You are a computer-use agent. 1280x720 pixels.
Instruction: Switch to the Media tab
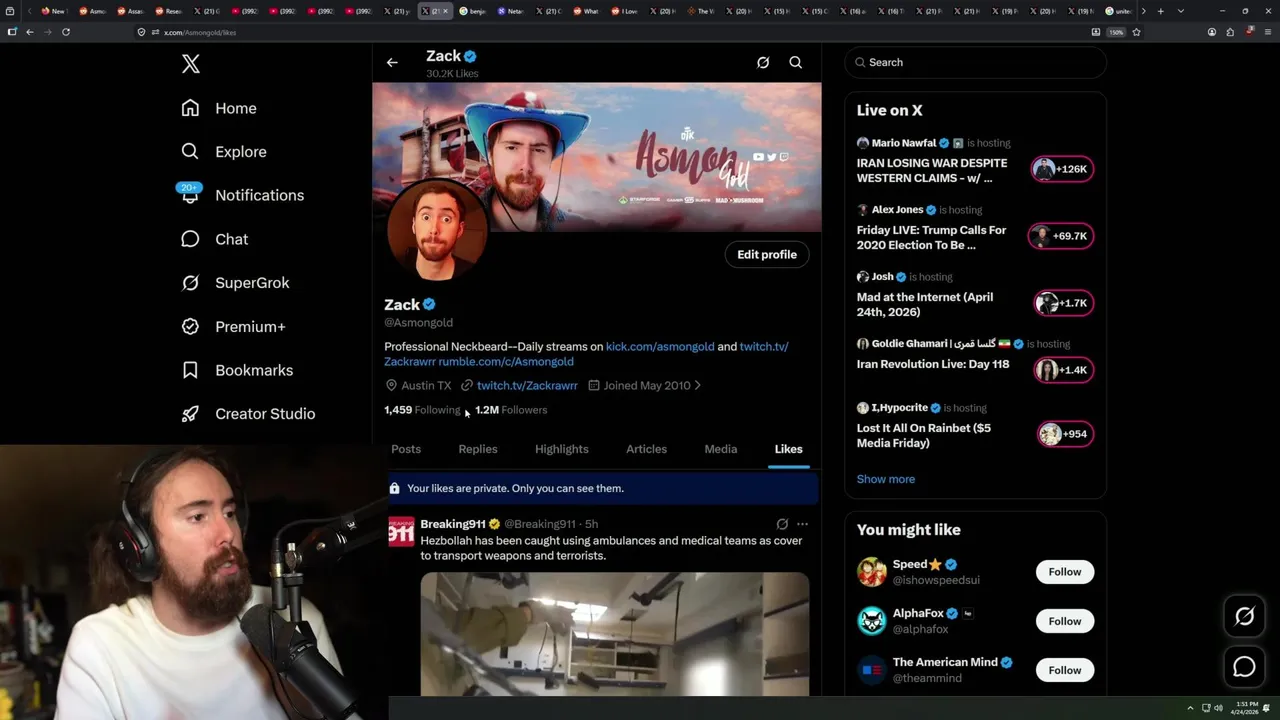[x=720, y=449]
